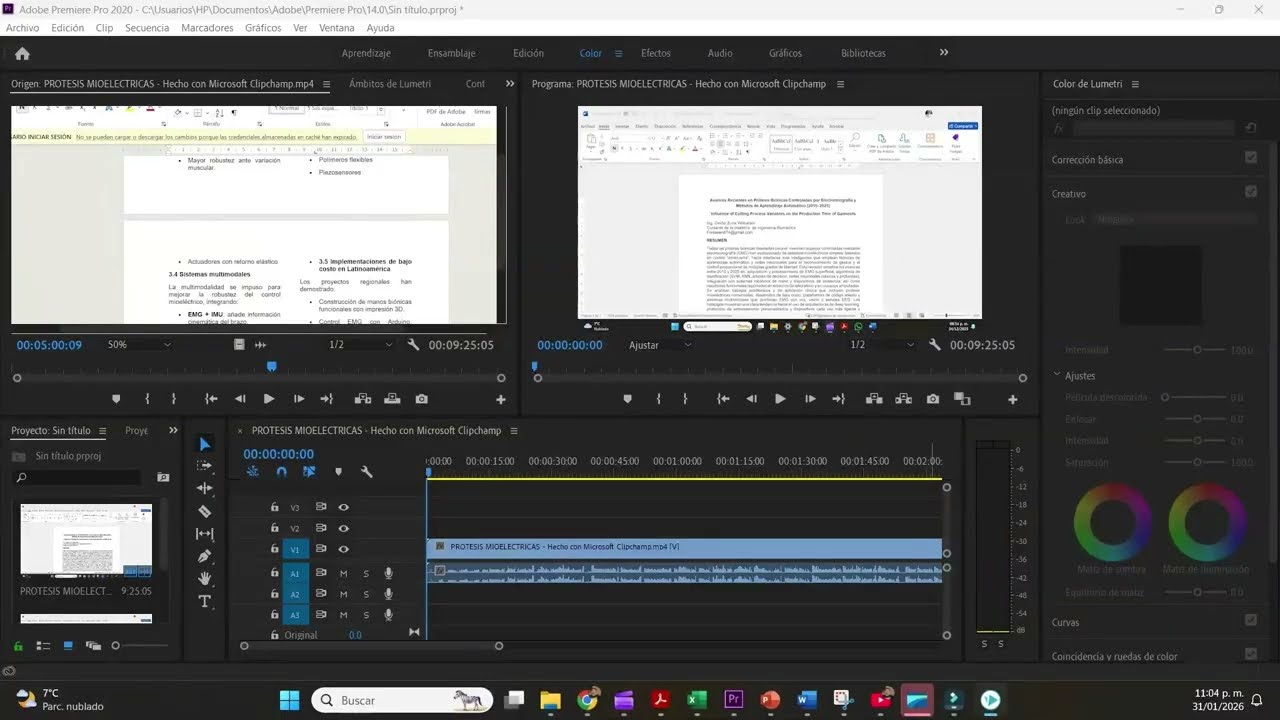Switch project panel to freeform view
This screenshot has width=1280, height=720.
92,646
